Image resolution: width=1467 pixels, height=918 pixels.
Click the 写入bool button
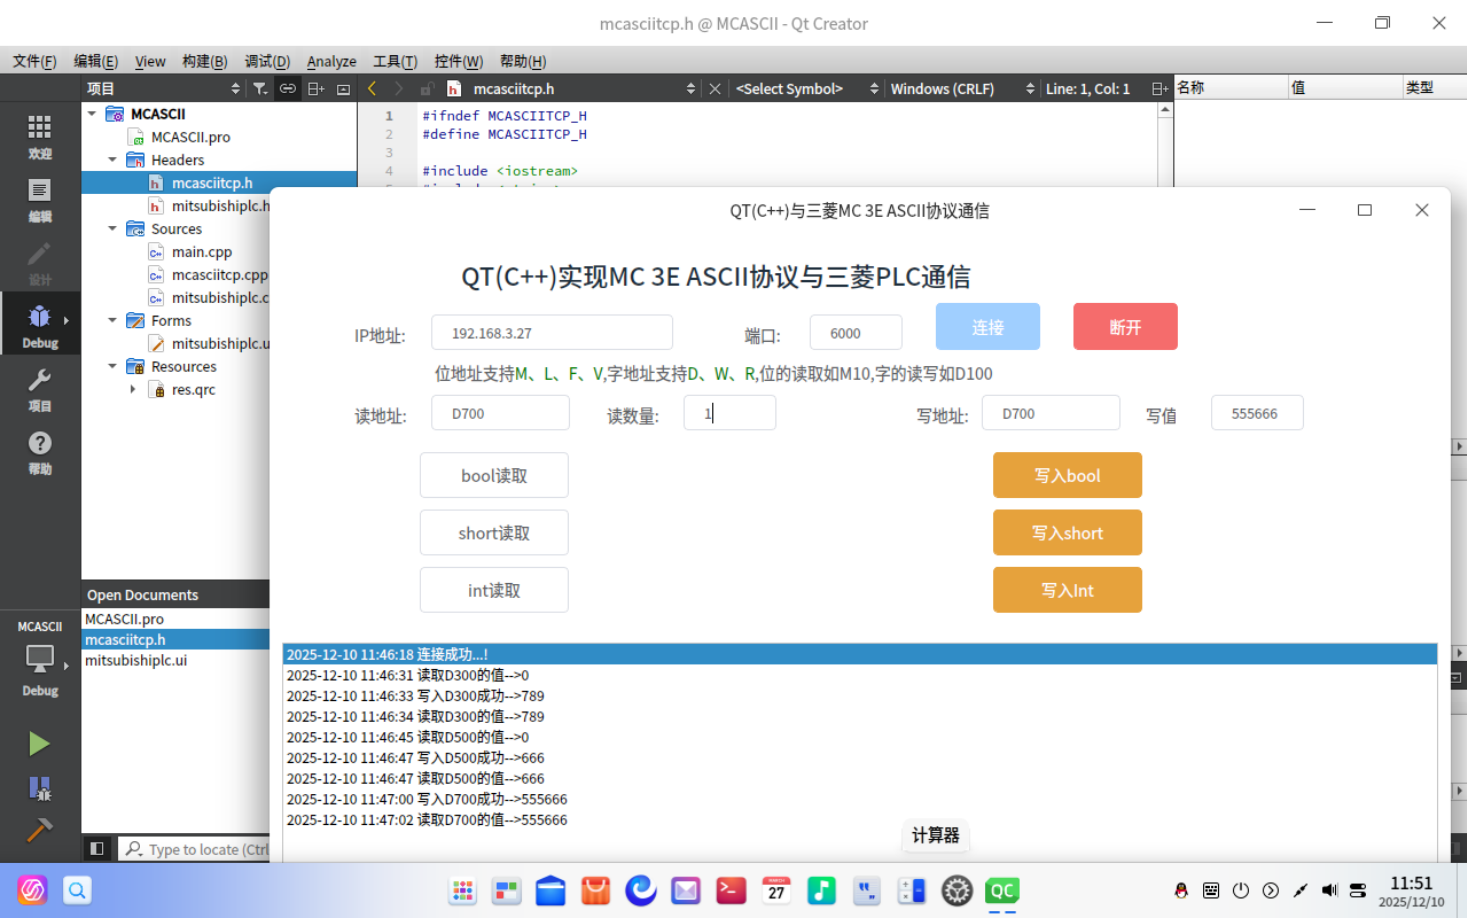(1067, 475)
